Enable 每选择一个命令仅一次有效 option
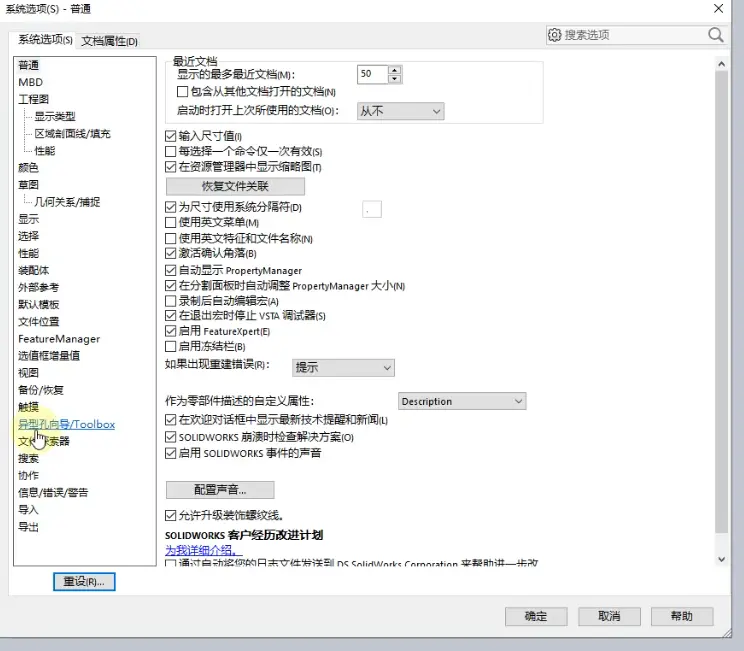 [170, 151]
